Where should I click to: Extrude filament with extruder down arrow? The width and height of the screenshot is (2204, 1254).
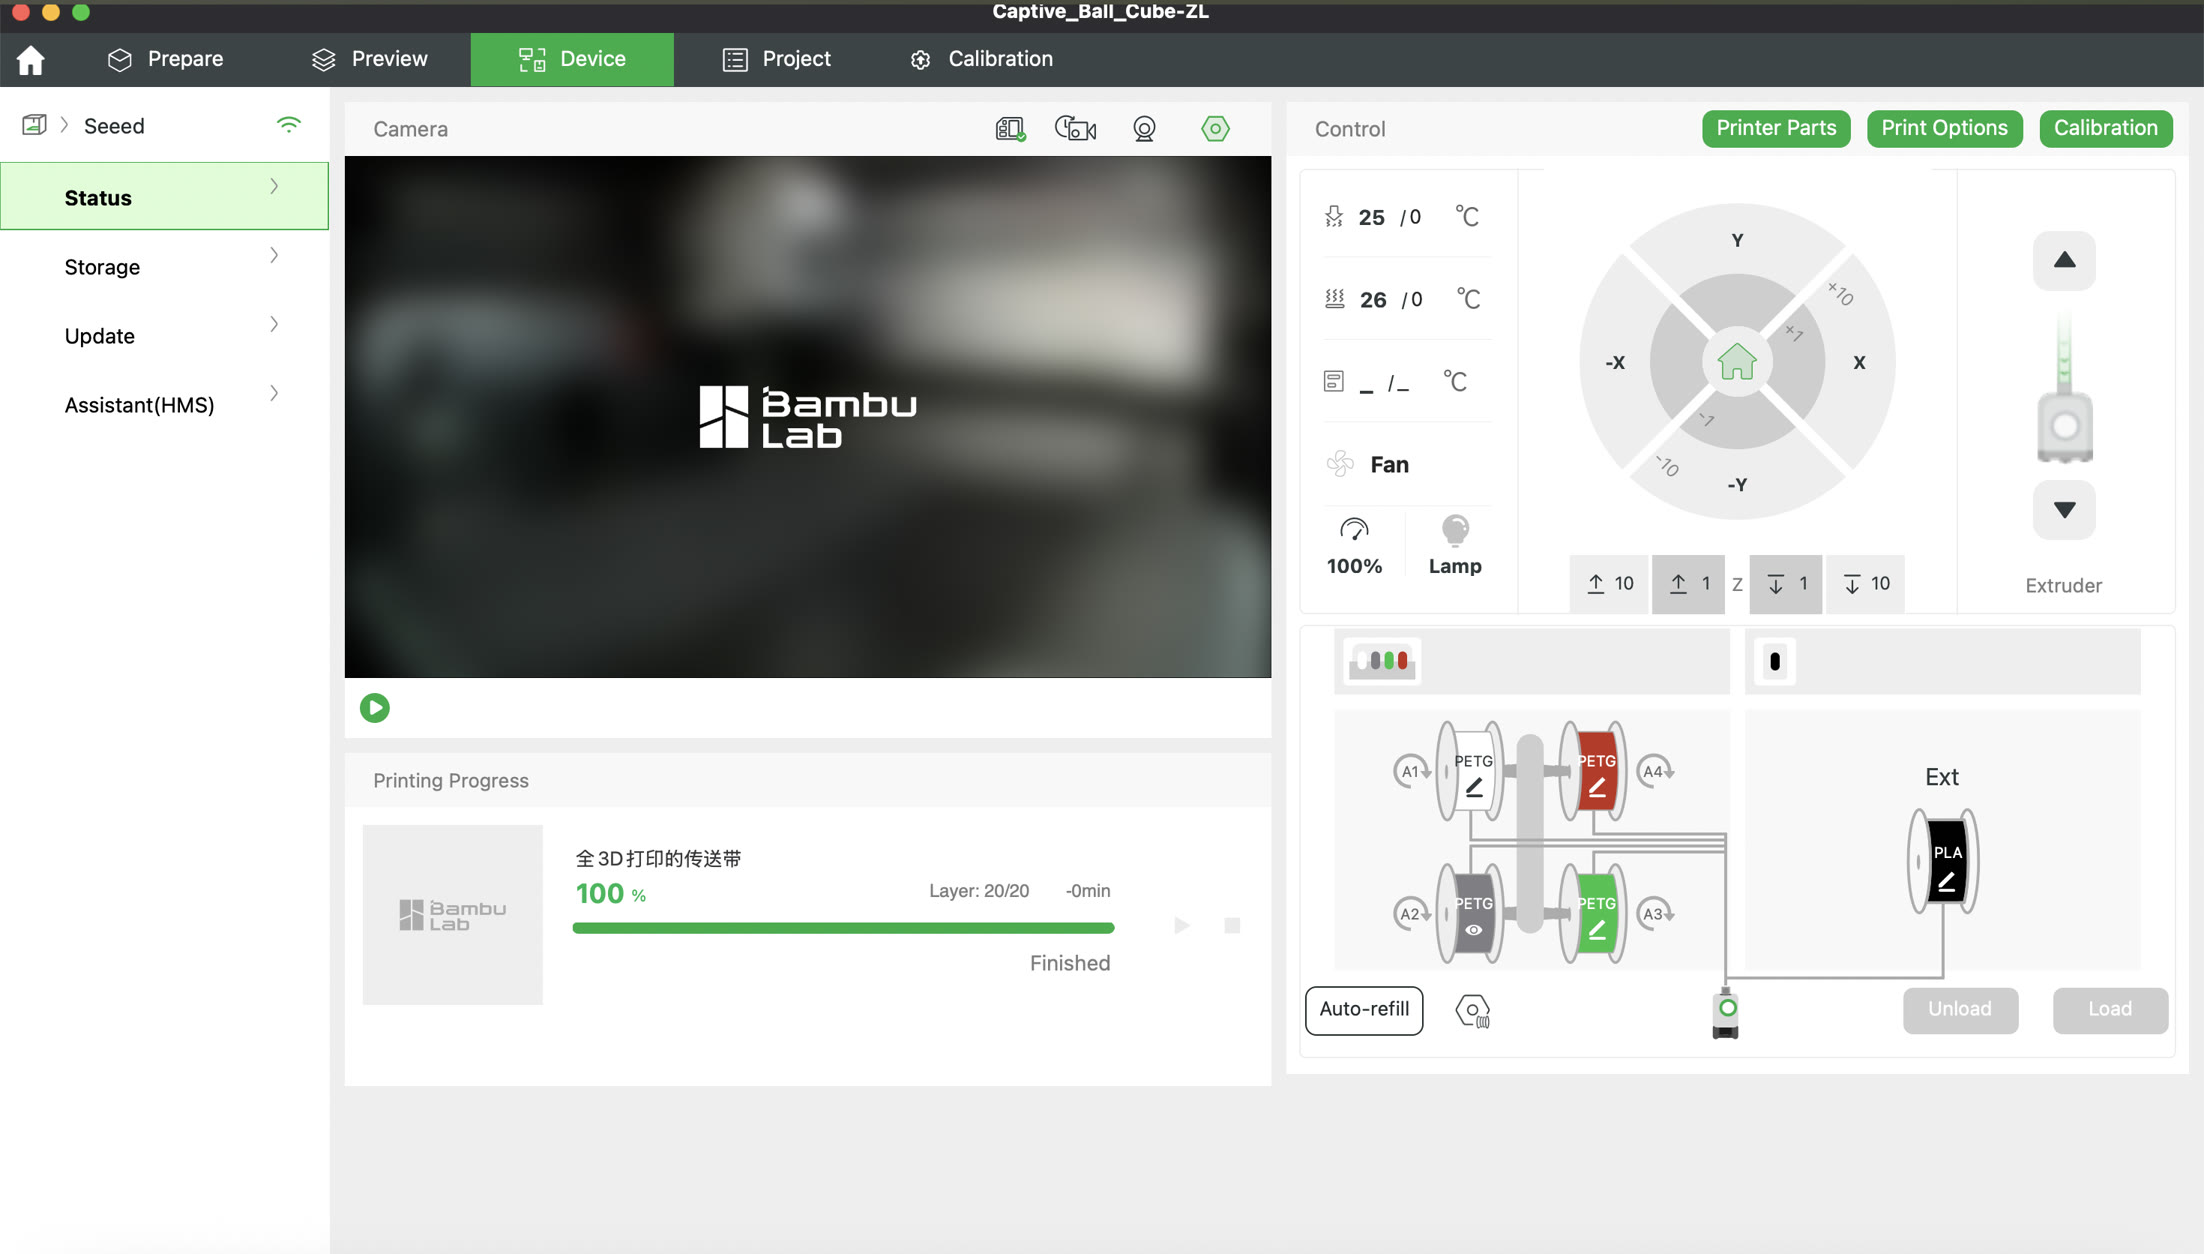pyautogui.click(x=2064, y=510)
